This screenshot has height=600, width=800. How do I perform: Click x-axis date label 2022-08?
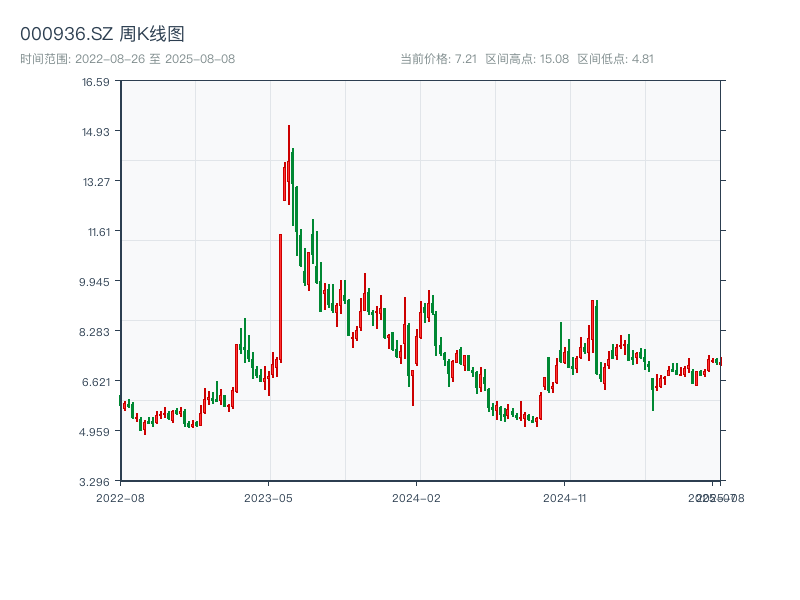[x=120, y=498]
